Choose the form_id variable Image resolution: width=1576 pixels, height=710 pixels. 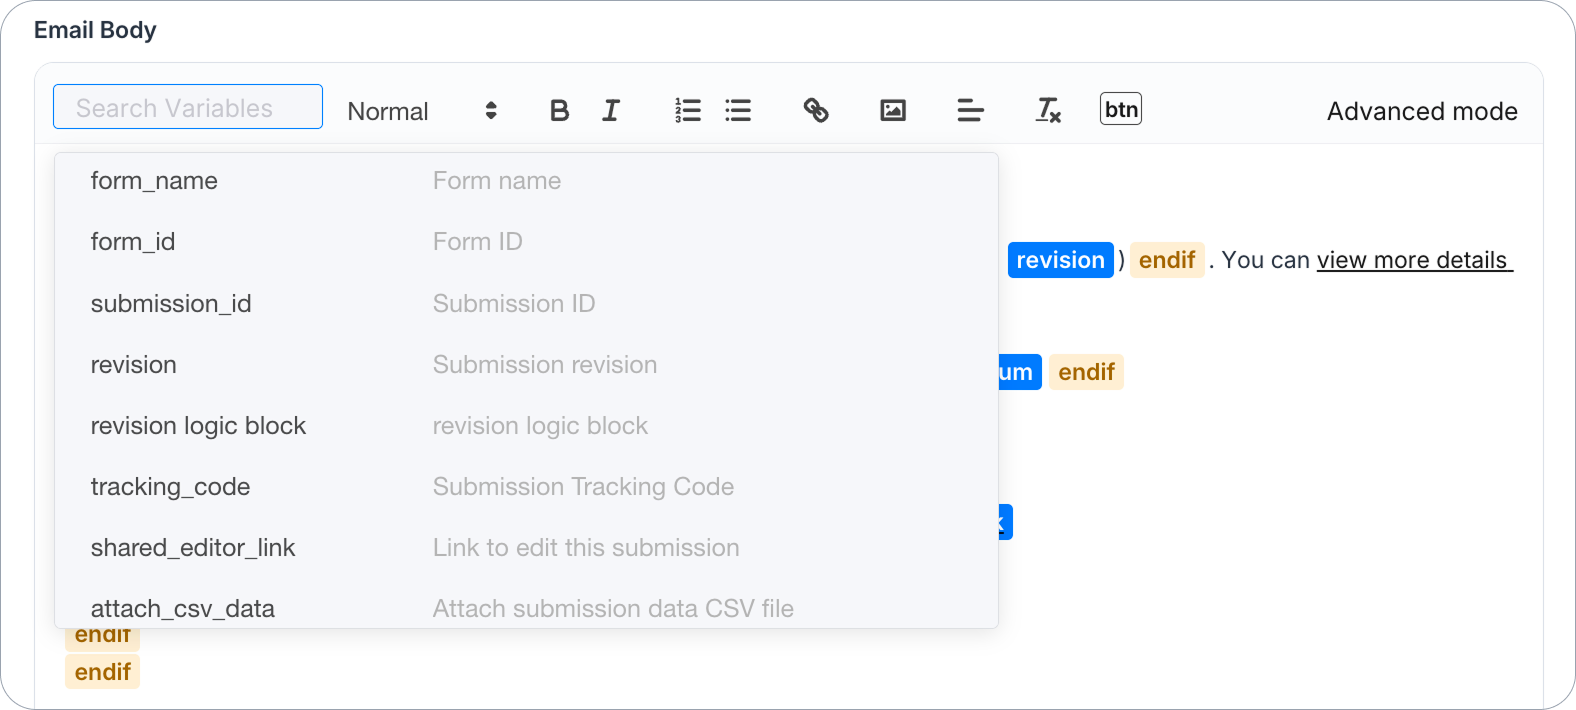[x=526, y=242]
